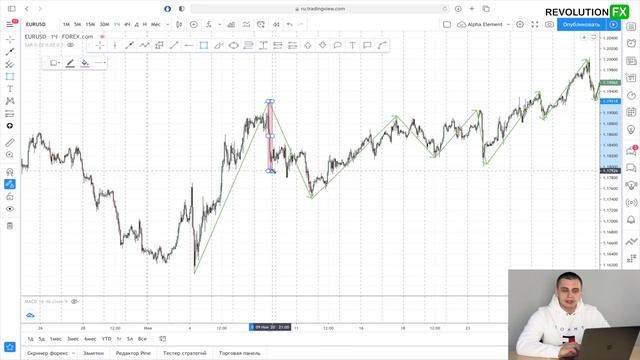Hide all drawings with eye icon
Image resolution: width=640 pixels, height=360 pixels.
click(x=10, y=209)
